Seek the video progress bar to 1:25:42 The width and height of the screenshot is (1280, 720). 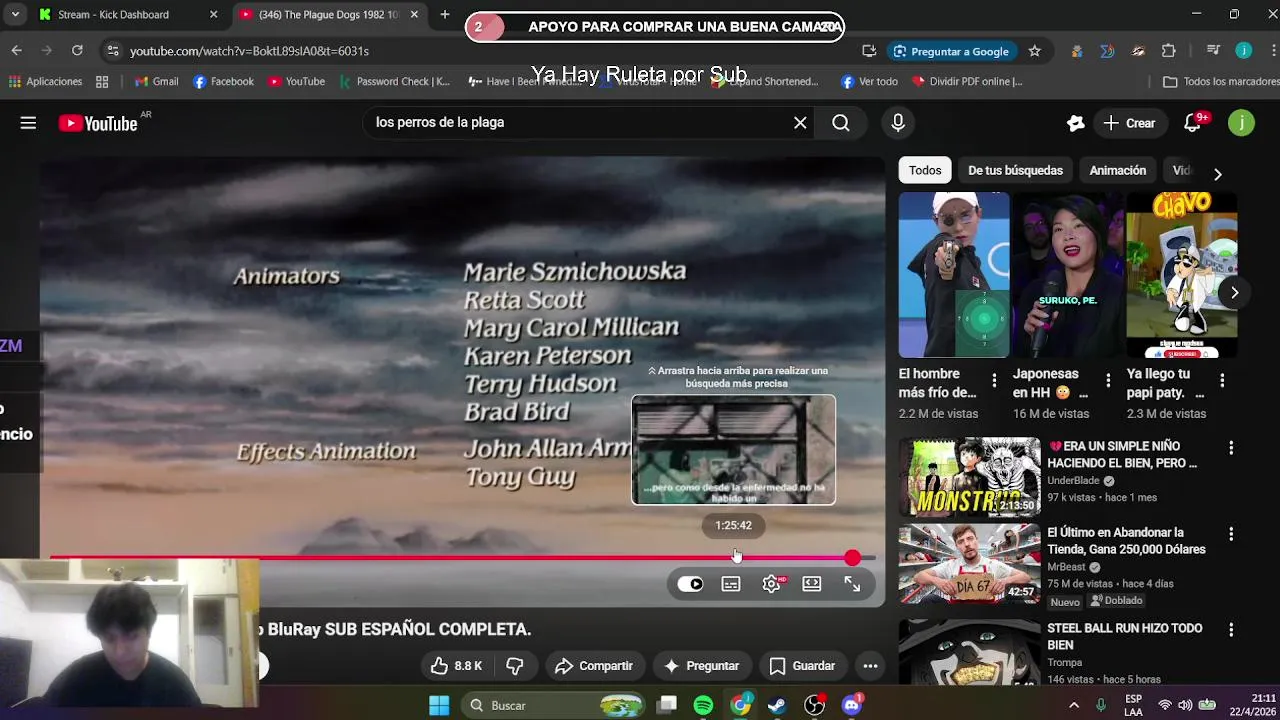tap(733, 558)
